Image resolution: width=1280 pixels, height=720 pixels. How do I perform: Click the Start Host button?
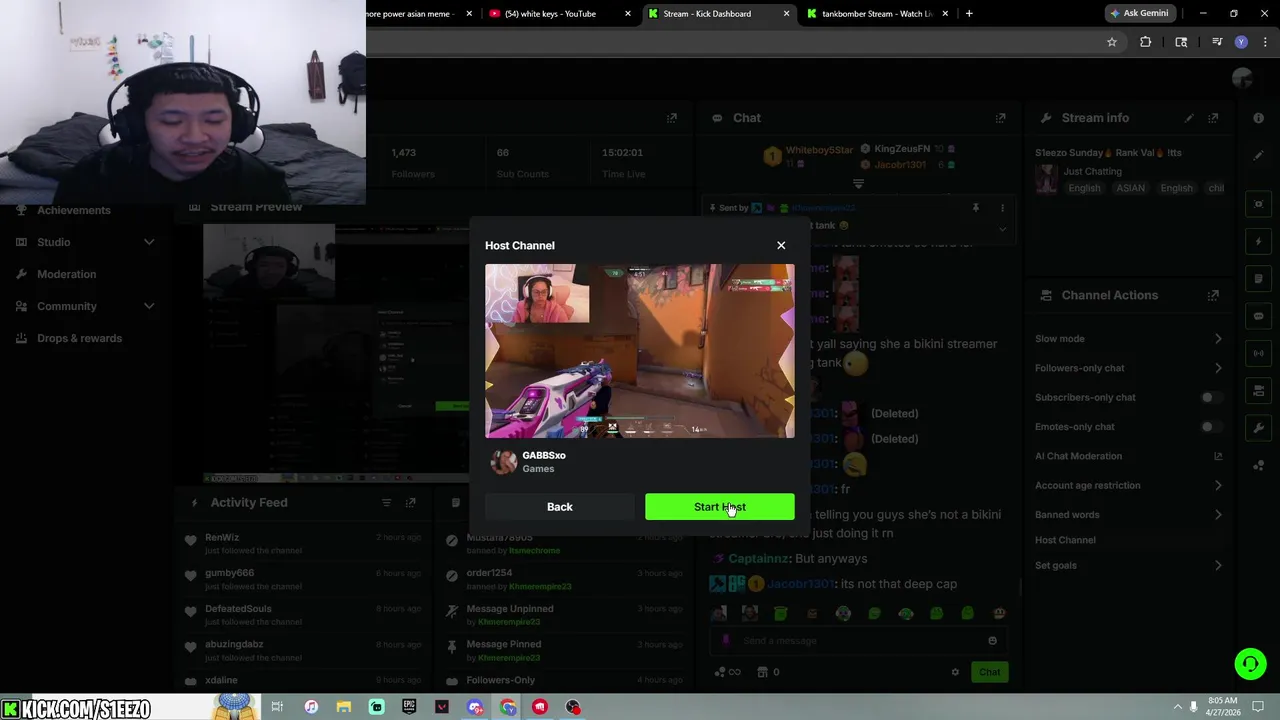coord(720,507)
